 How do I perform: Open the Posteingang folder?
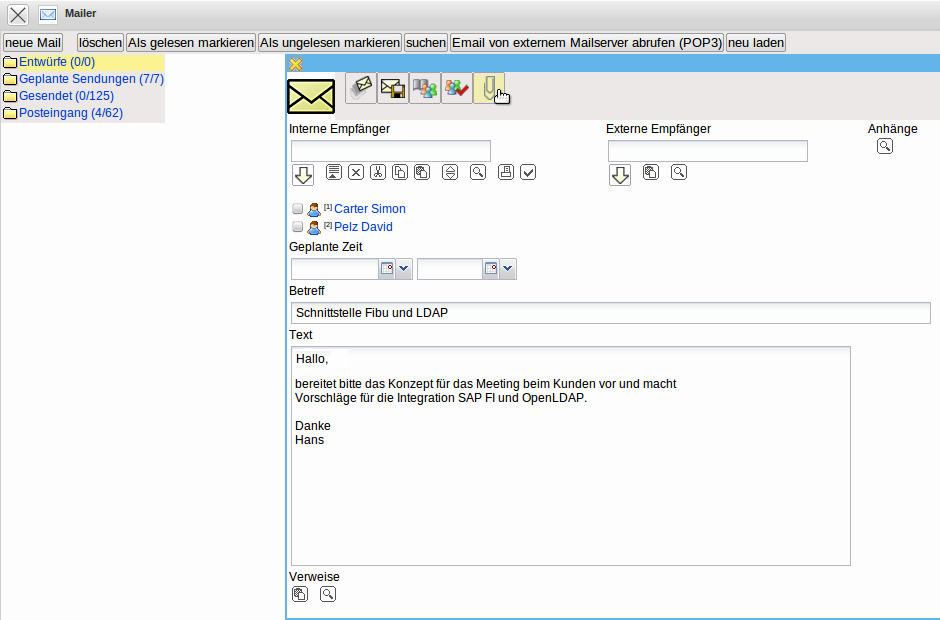[71, 113]
